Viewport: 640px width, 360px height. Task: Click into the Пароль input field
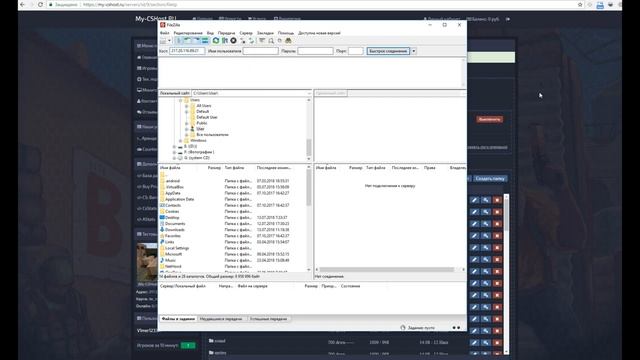pos(315,51)
